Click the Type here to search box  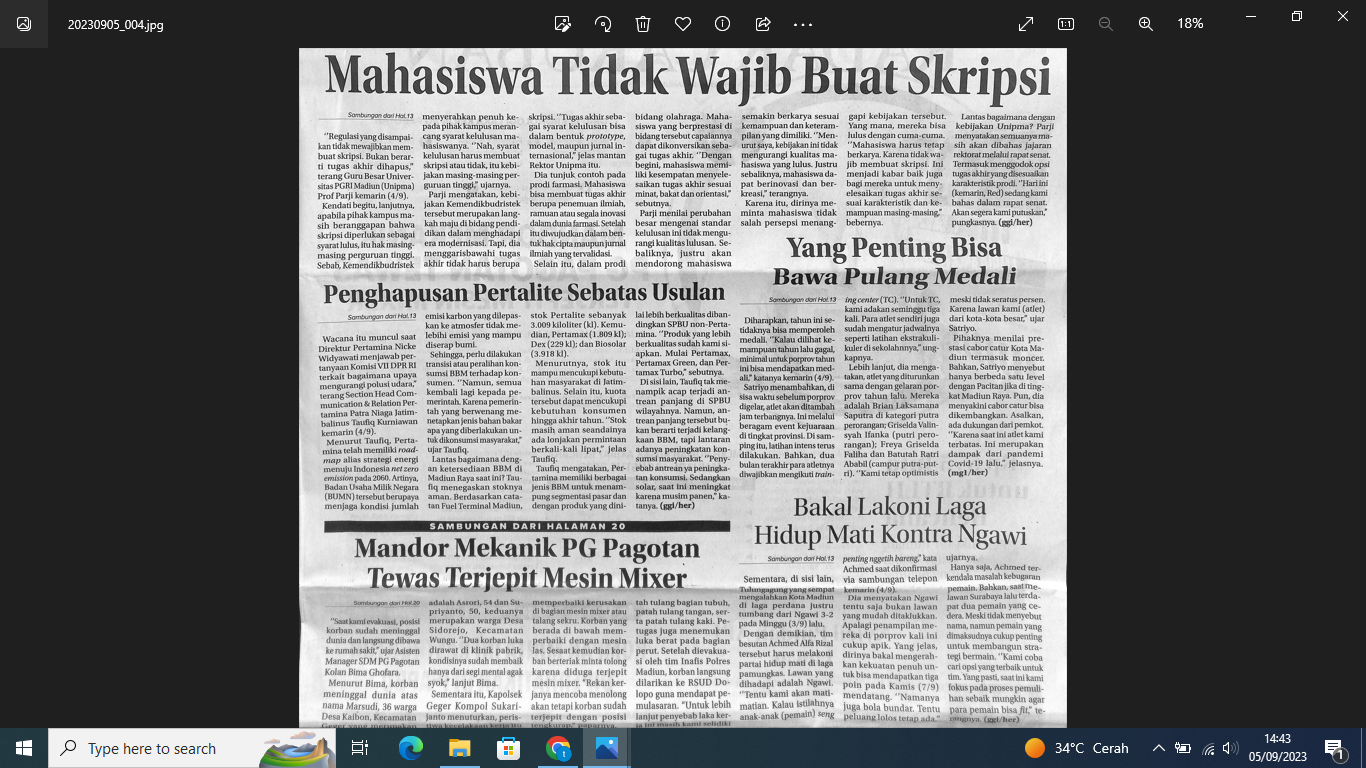pyautogui.click(x=150, y=748)
